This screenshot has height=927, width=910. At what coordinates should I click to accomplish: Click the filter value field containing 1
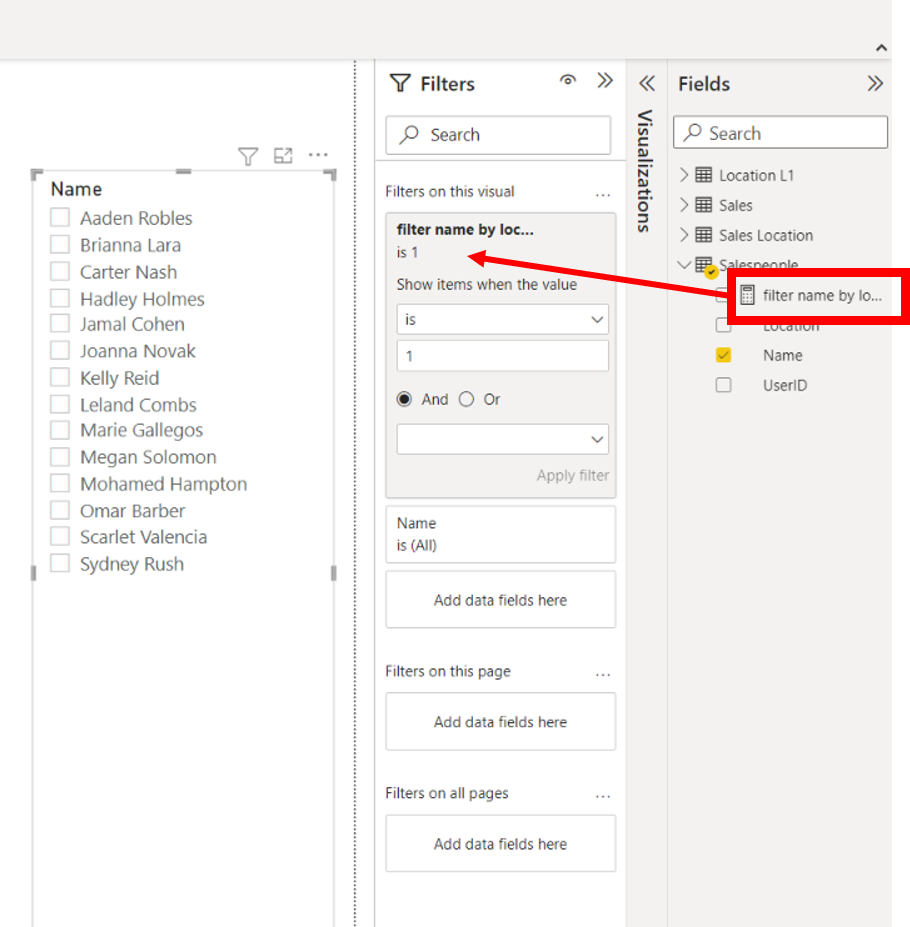click(x=503, y=356)
